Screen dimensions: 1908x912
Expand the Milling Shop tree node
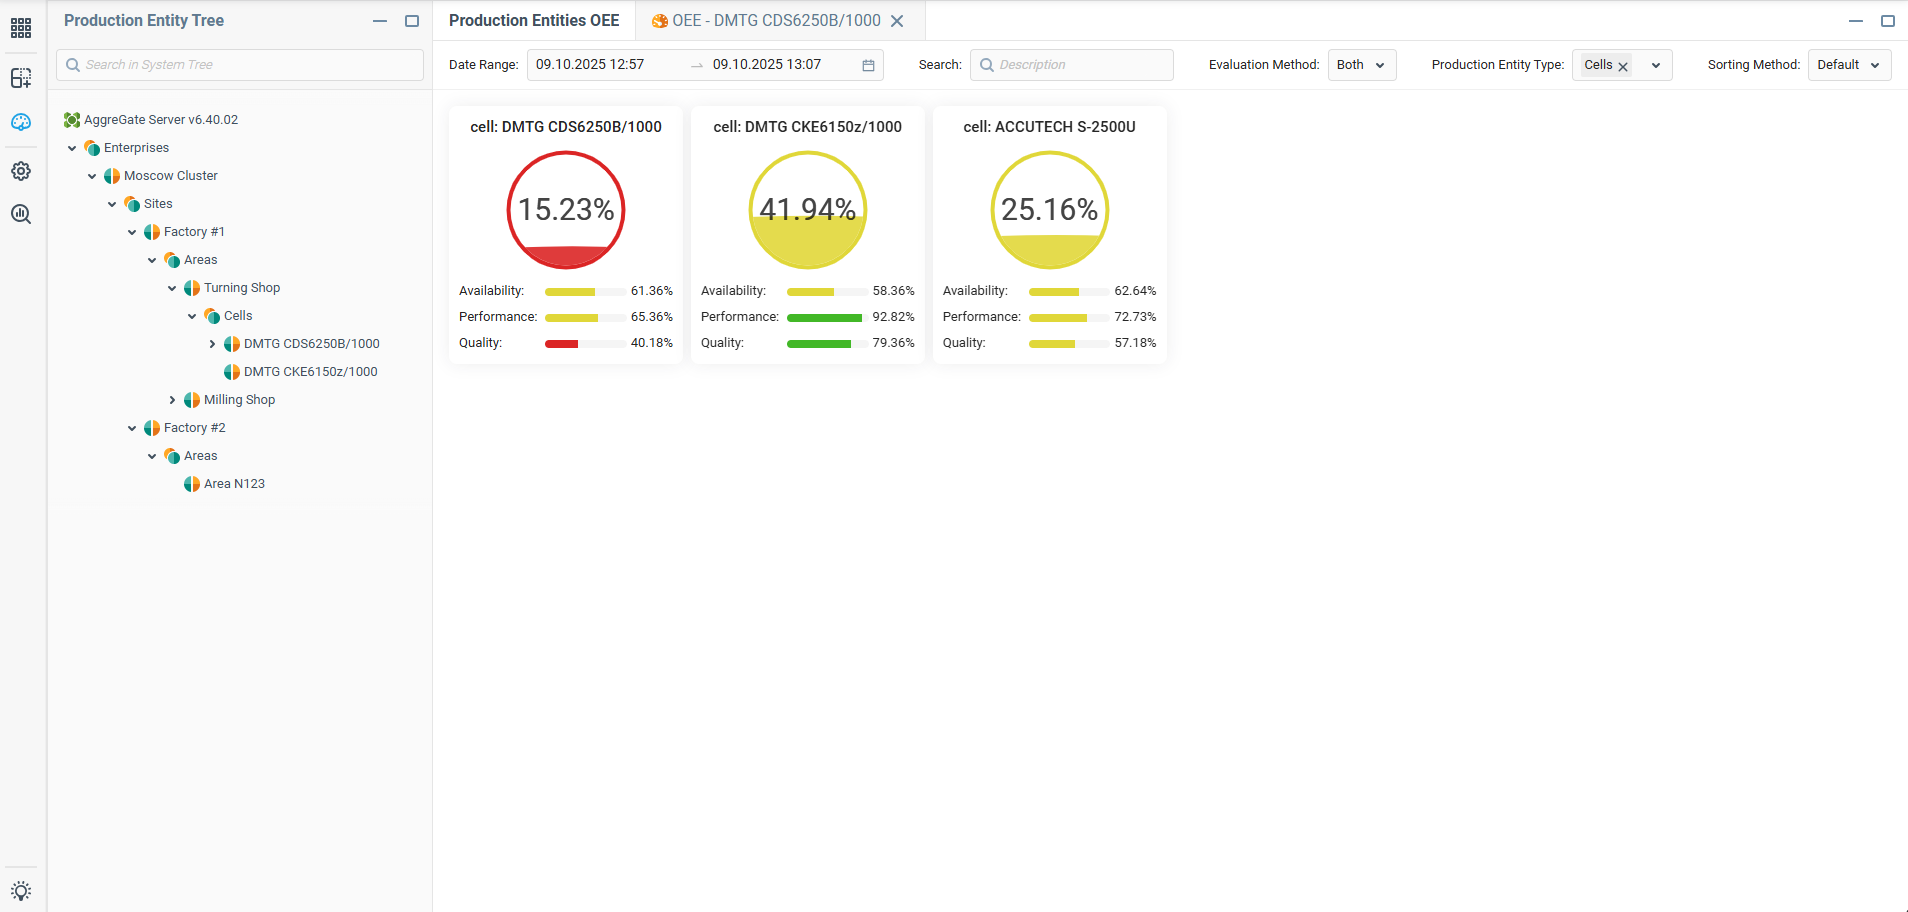tap(172, 400)
